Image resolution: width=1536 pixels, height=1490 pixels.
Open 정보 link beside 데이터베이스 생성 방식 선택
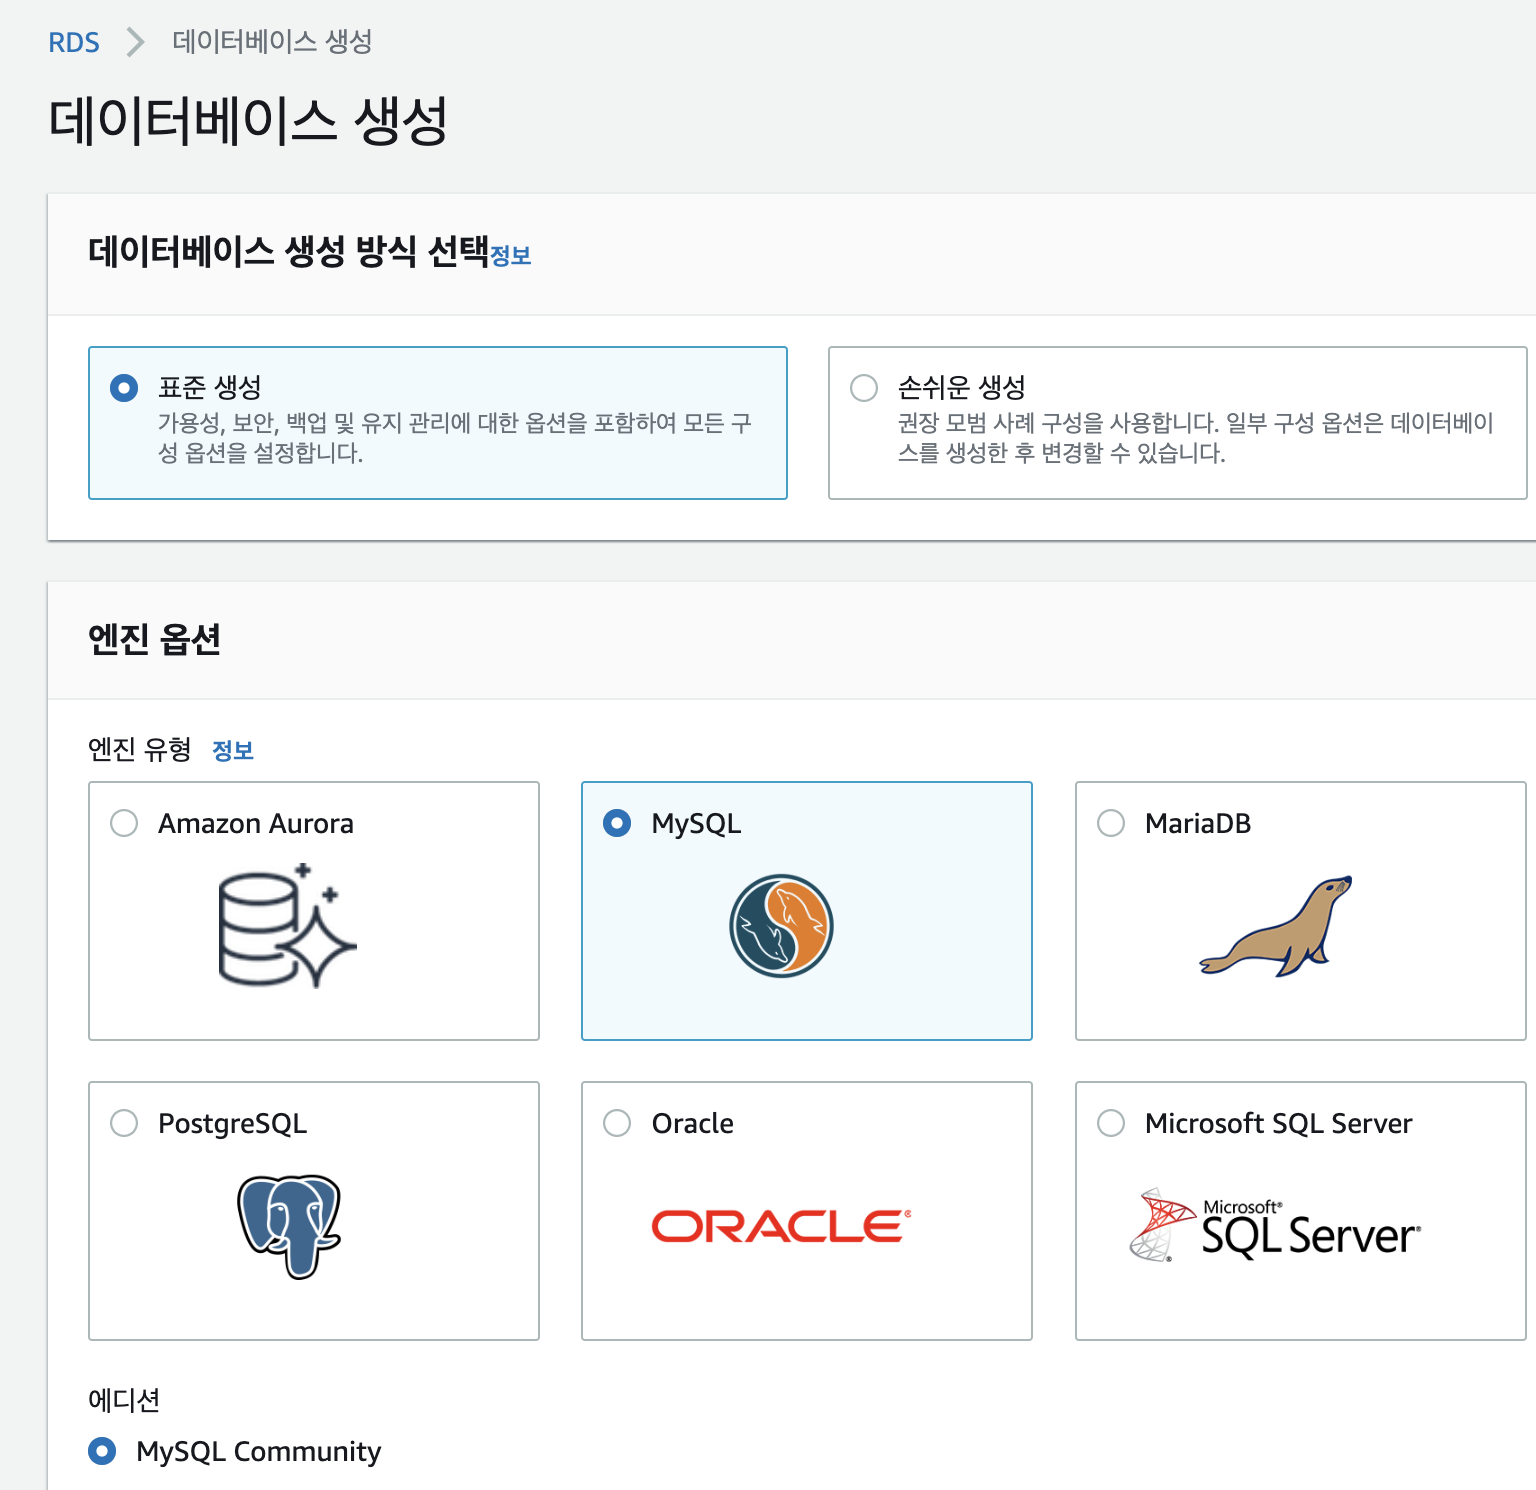tap(510, 256)
